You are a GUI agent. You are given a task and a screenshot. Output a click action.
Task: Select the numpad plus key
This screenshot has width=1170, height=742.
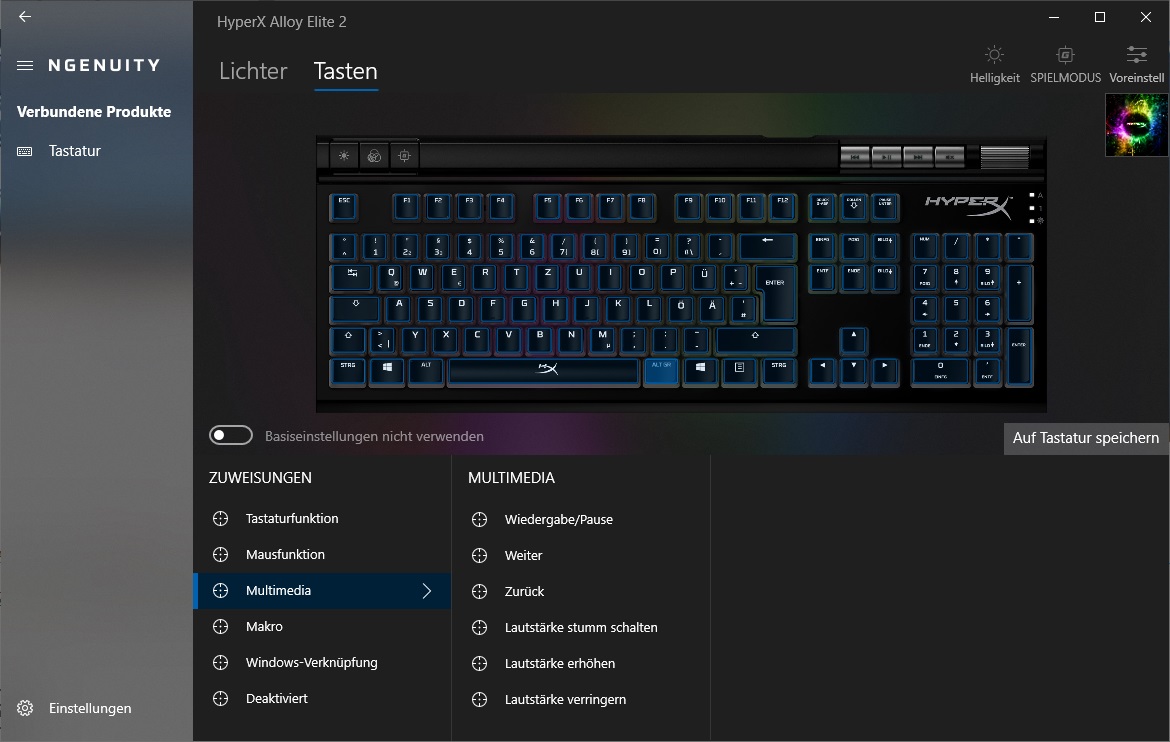[x=1019, y=293]
